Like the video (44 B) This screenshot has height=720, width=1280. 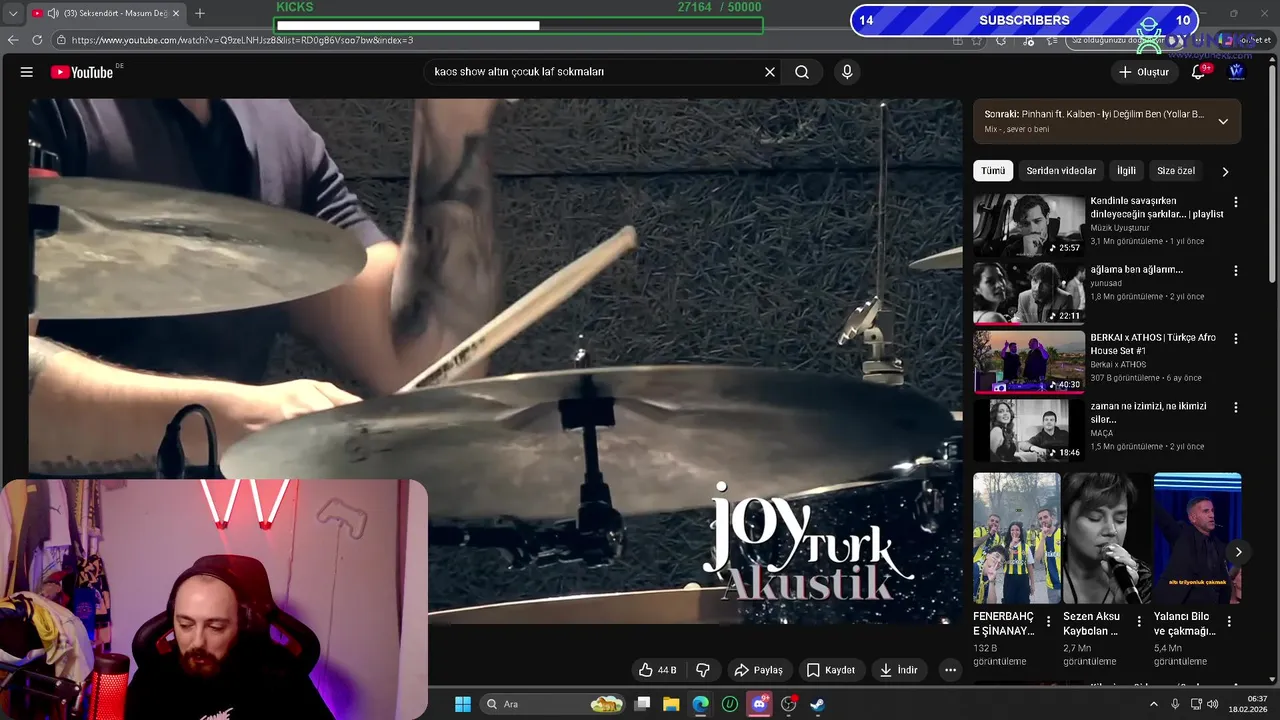(x=658, y=670)
